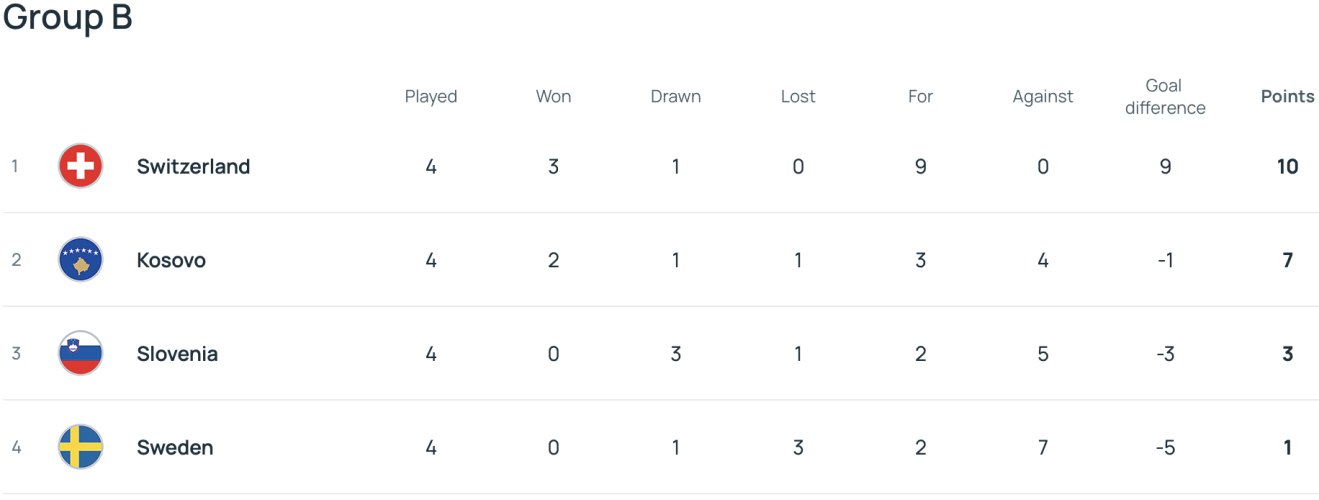Screen dimensions: 1319x500
Task: Click the Goal difference column header
Action: pos(1165,96)
